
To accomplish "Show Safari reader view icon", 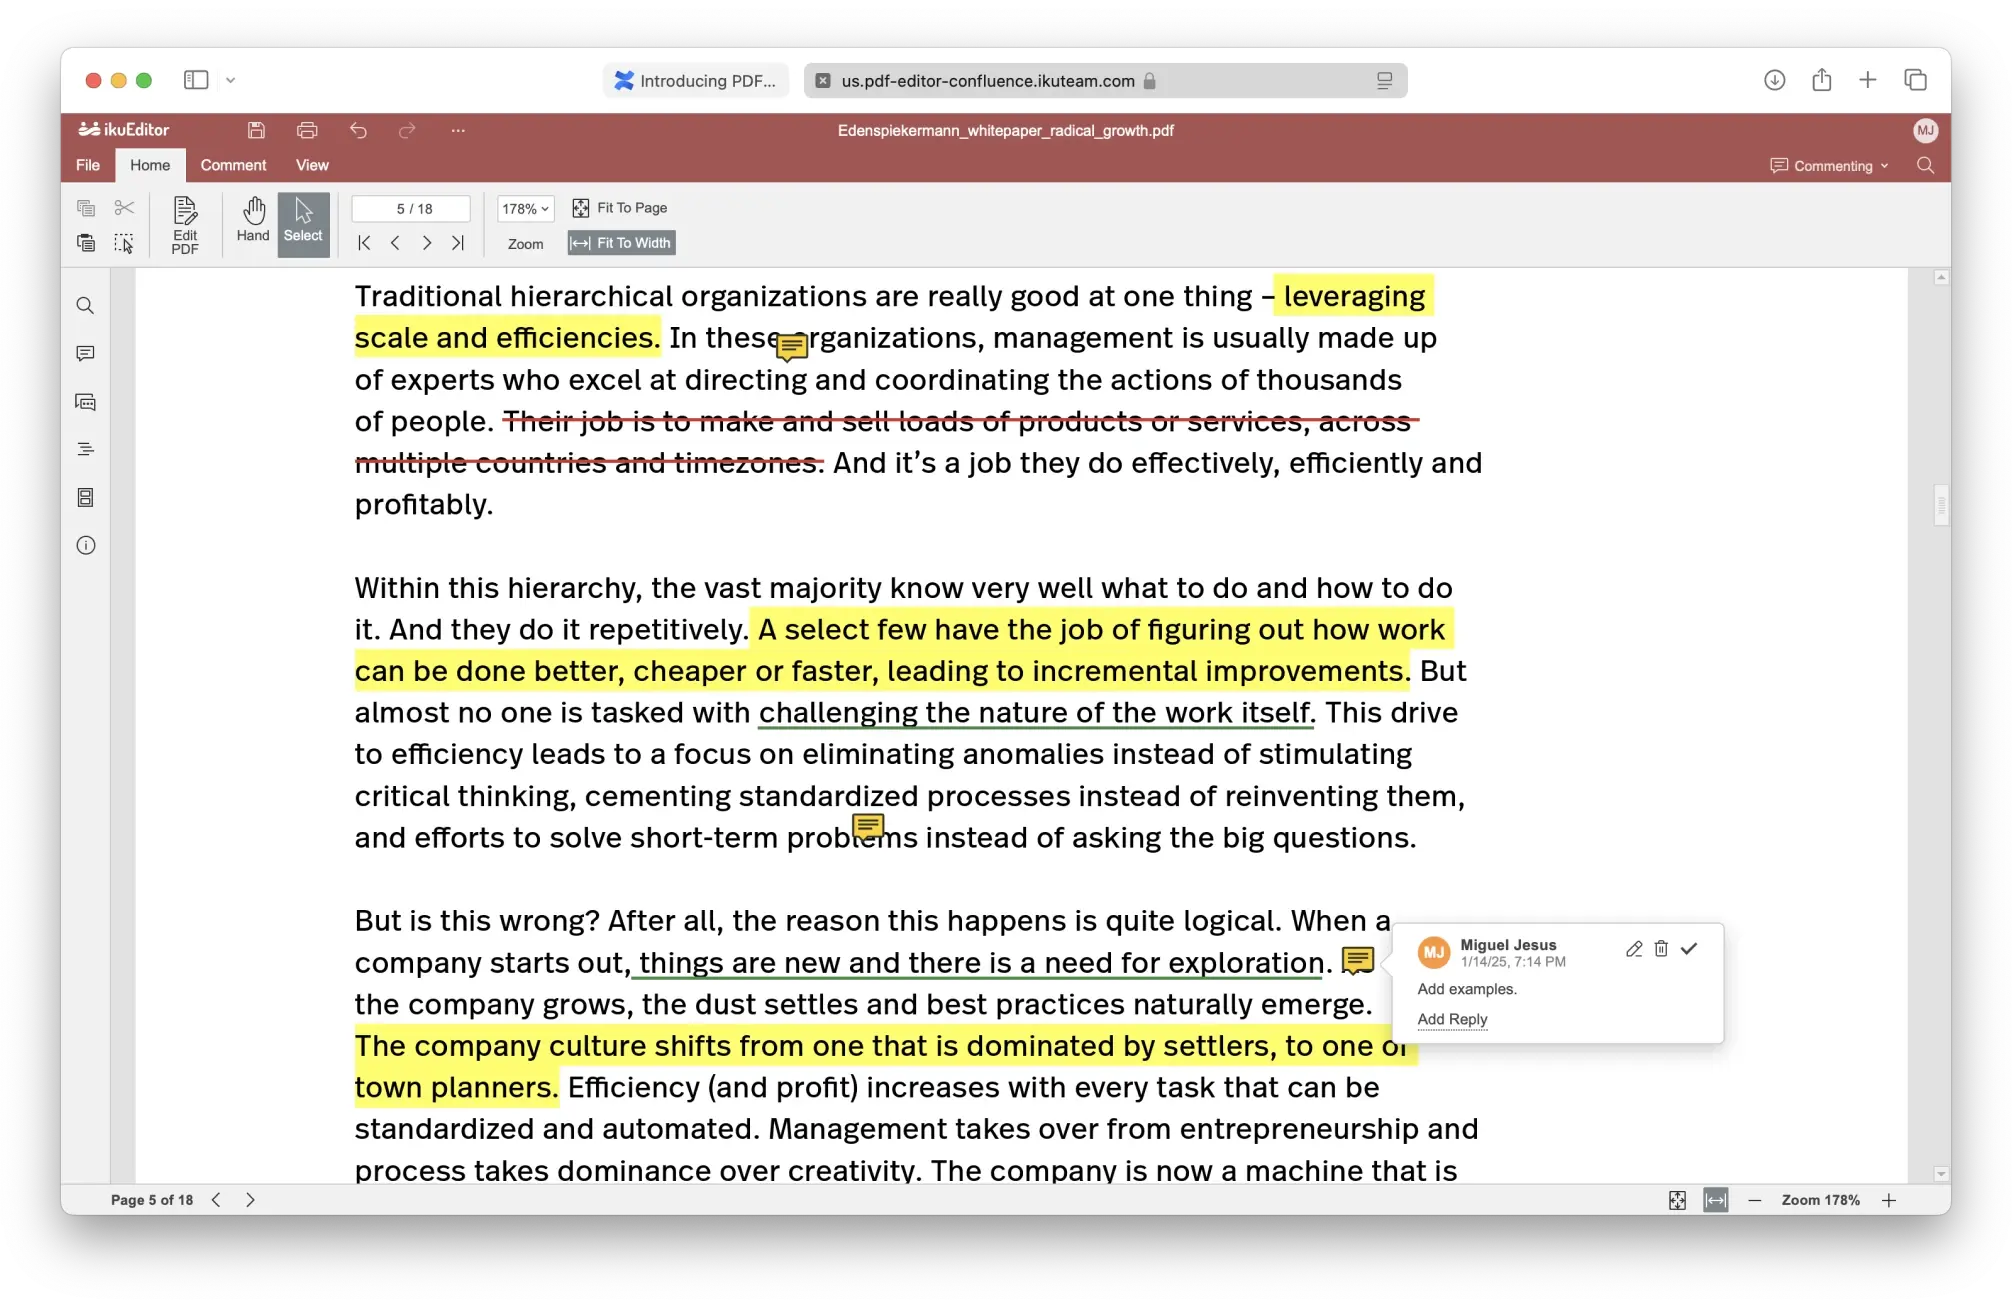I will [1384, 81].
